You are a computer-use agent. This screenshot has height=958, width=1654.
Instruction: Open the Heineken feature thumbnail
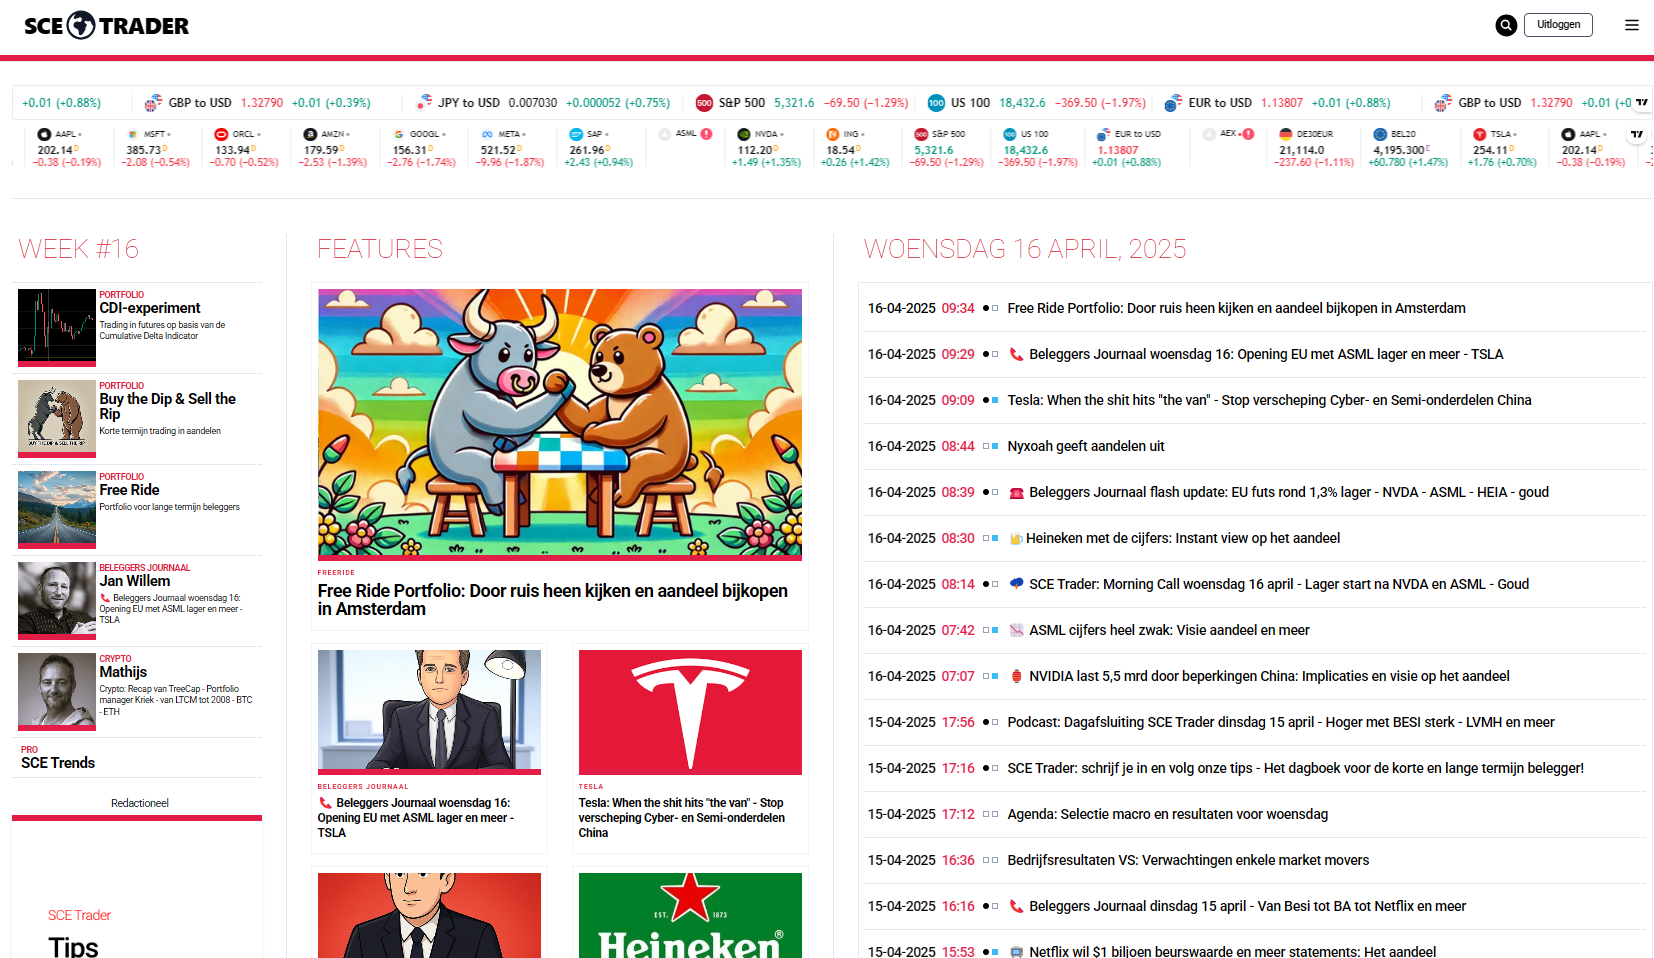pyautogui.click(x=690, y=915)
